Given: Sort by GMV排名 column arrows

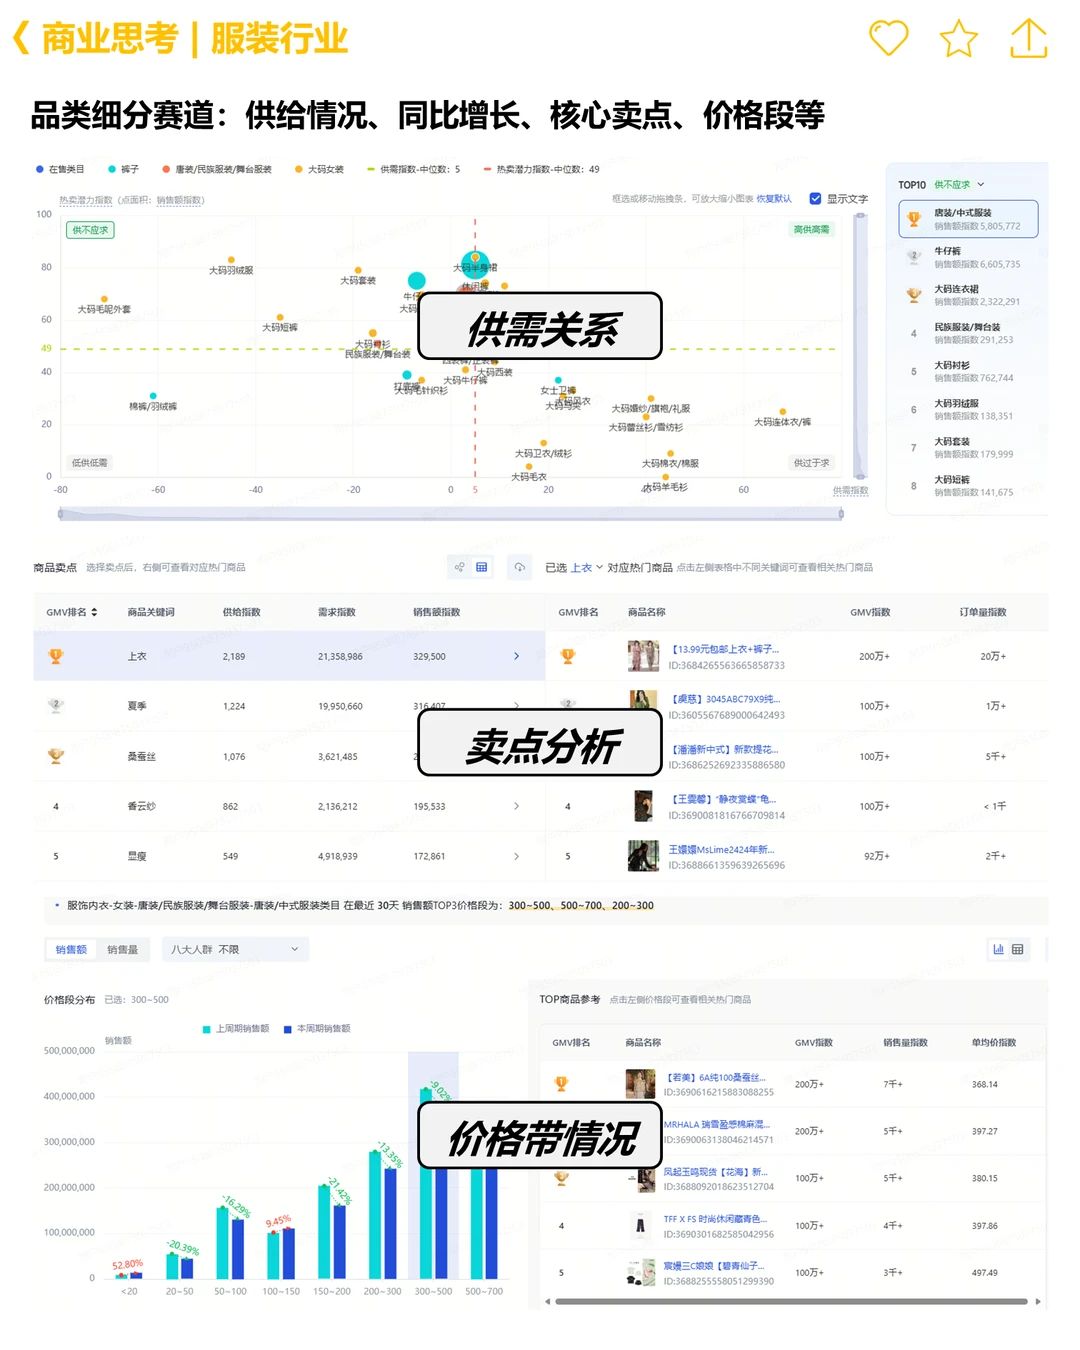Looking at the screenshot, I should pos(94,612).
